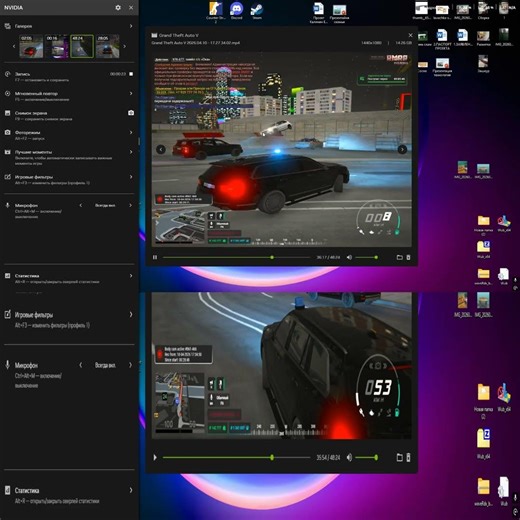Play the video stopped at 35:54
The height and width of the screenshot is (520, 520).
pos(155,458)
